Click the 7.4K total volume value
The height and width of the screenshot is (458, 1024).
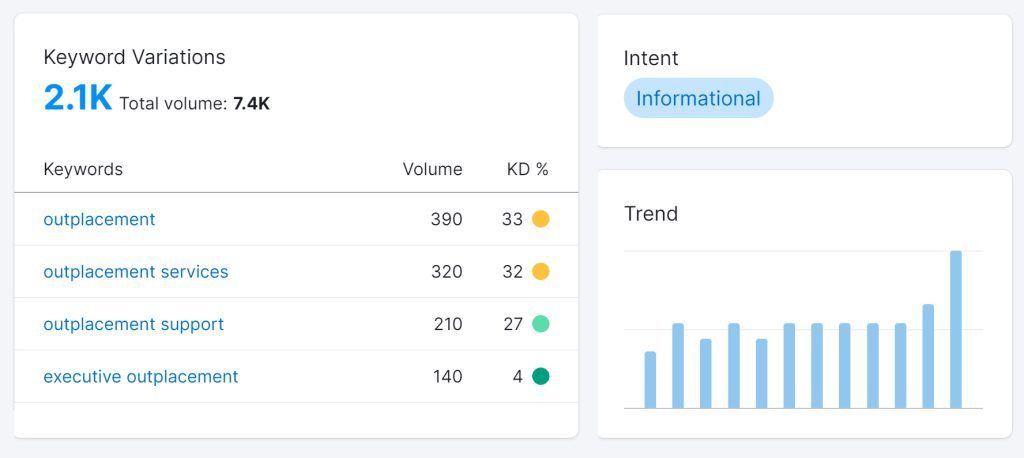click(x=251, y=103)
